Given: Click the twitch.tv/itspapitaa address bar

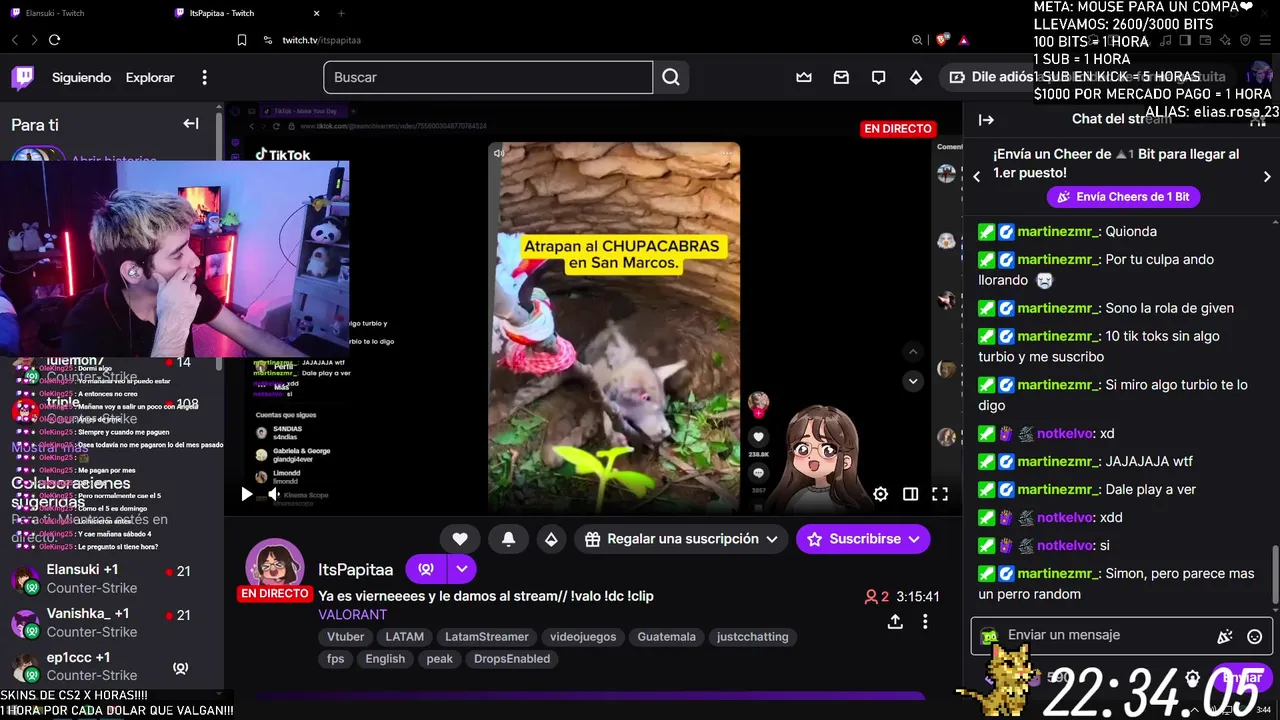Looking at the screenshot, I should [321, 40].
